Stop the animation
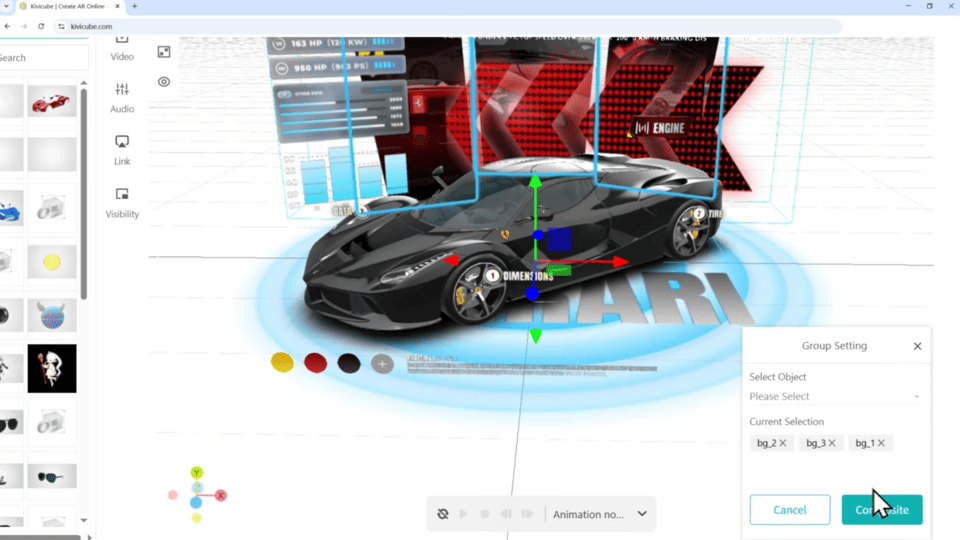Image resolution: width=960 pixels, height=540 pixels. click(485, 514)
